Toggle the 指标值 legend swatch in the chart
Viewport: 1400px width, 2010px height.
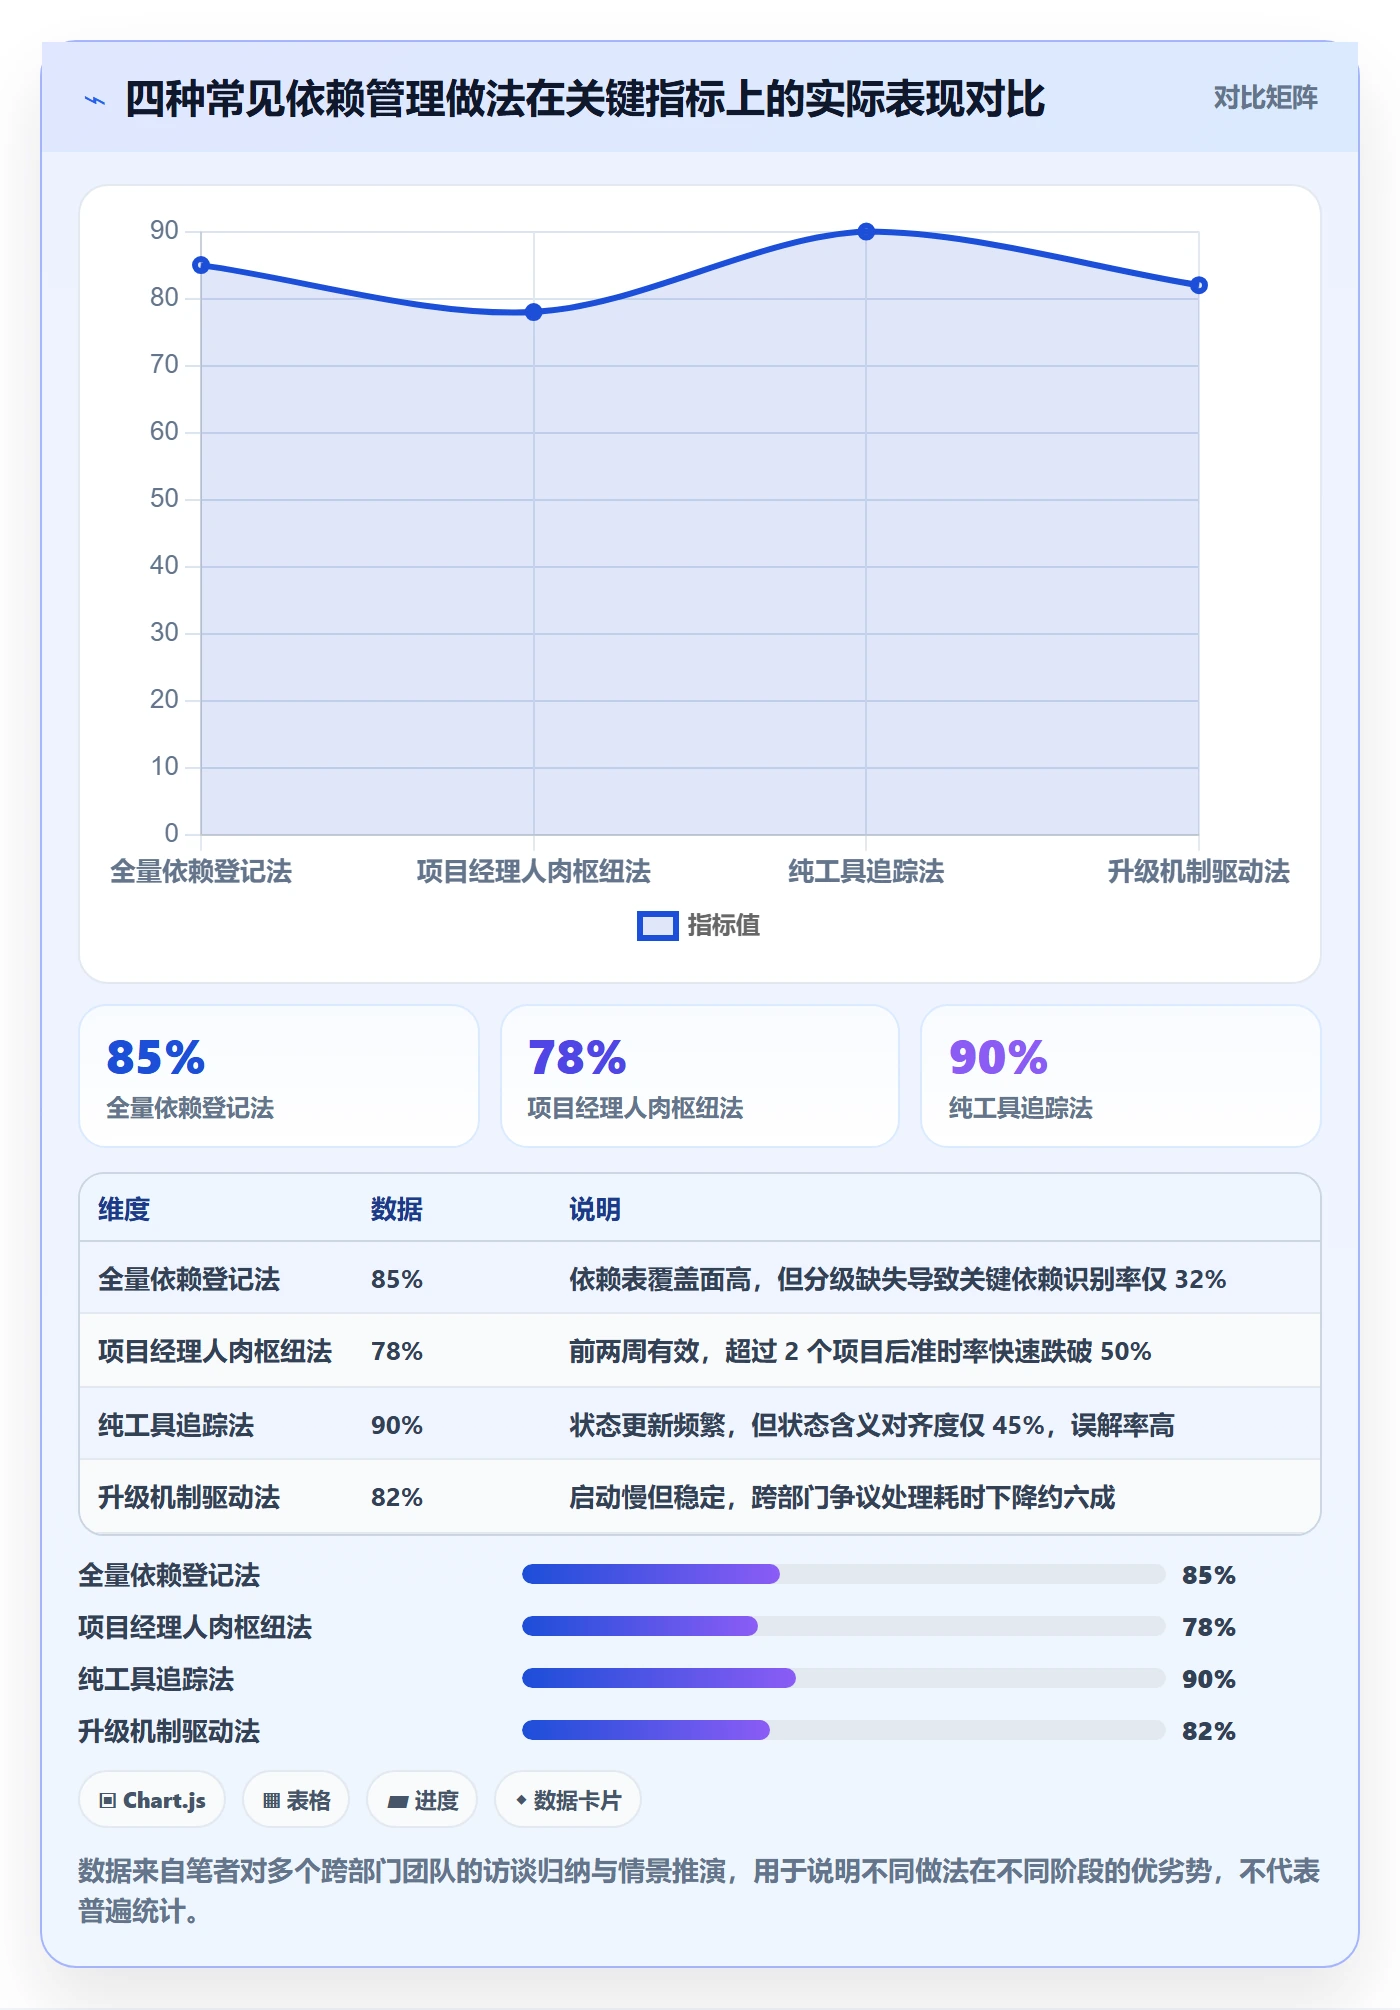pyautogui.click(x=657, y=926)
